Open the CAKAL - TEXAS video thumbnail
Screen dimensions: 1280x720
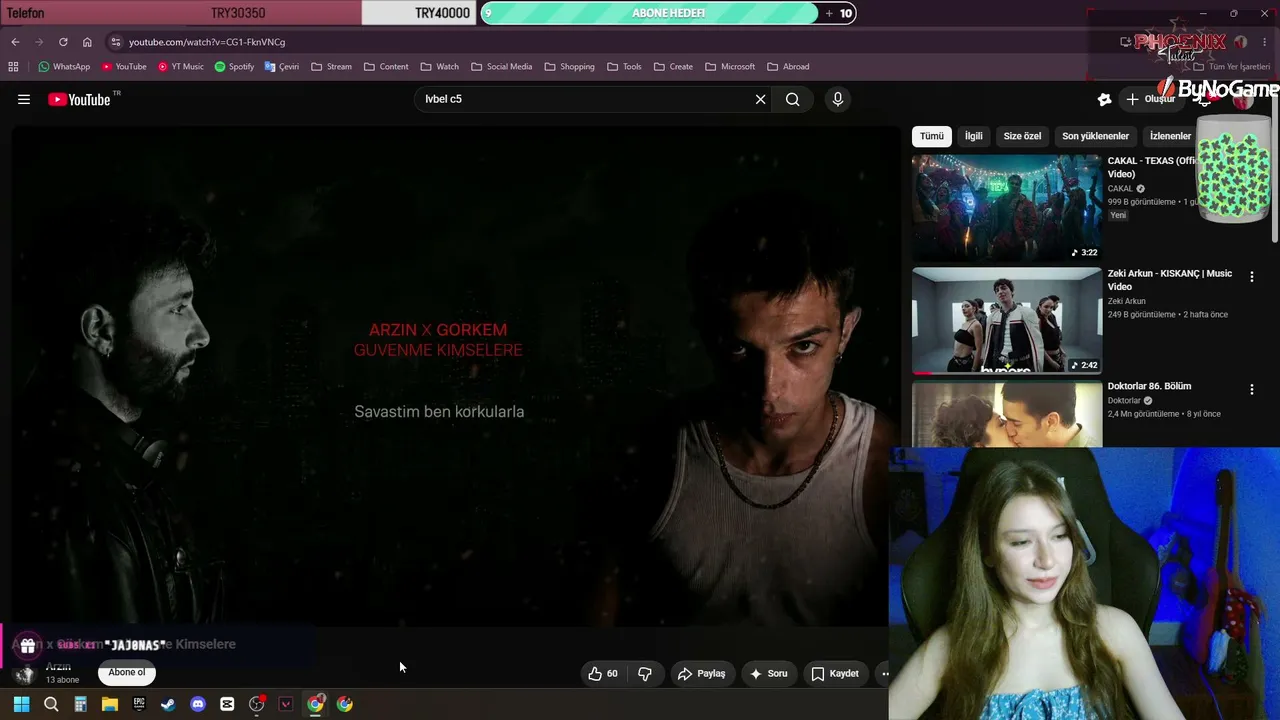pos(1007,208)
